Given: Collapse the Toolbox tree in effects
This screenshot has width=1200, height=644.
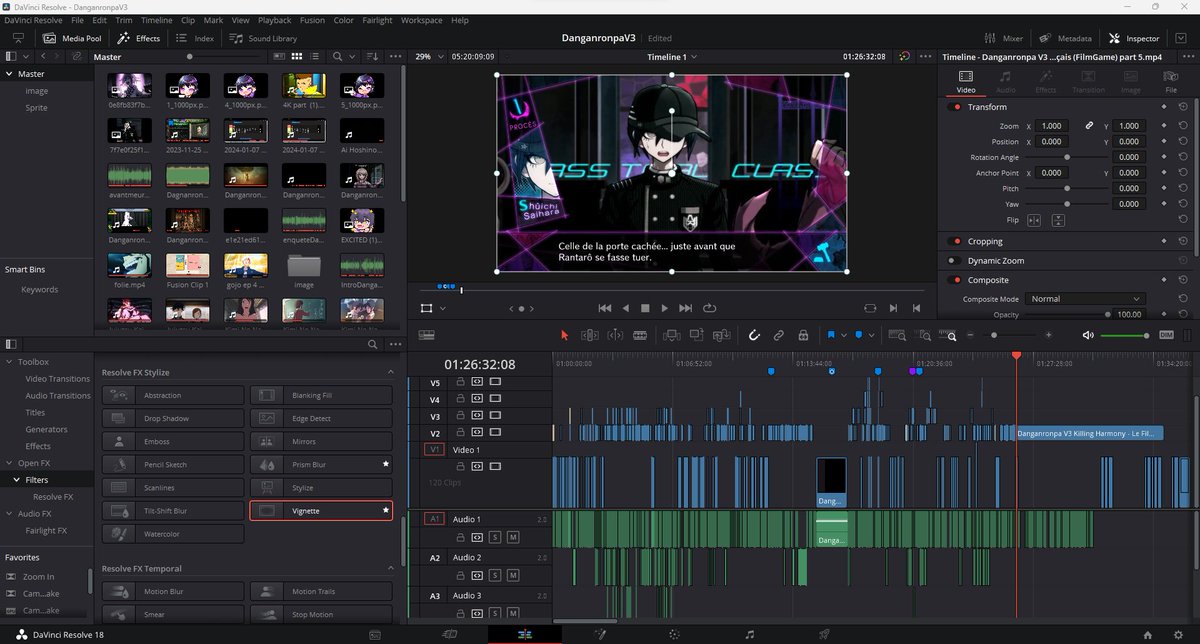Looking at the screenshot, I should (x=9, y=362).
